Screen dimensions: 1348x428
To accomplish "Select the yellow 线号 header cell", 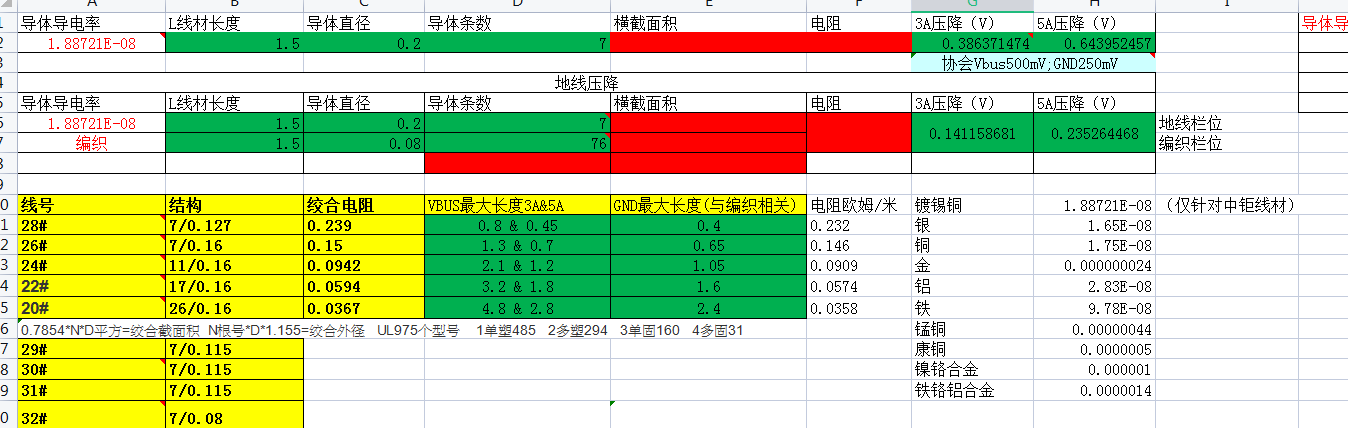I will coord(91,205).
